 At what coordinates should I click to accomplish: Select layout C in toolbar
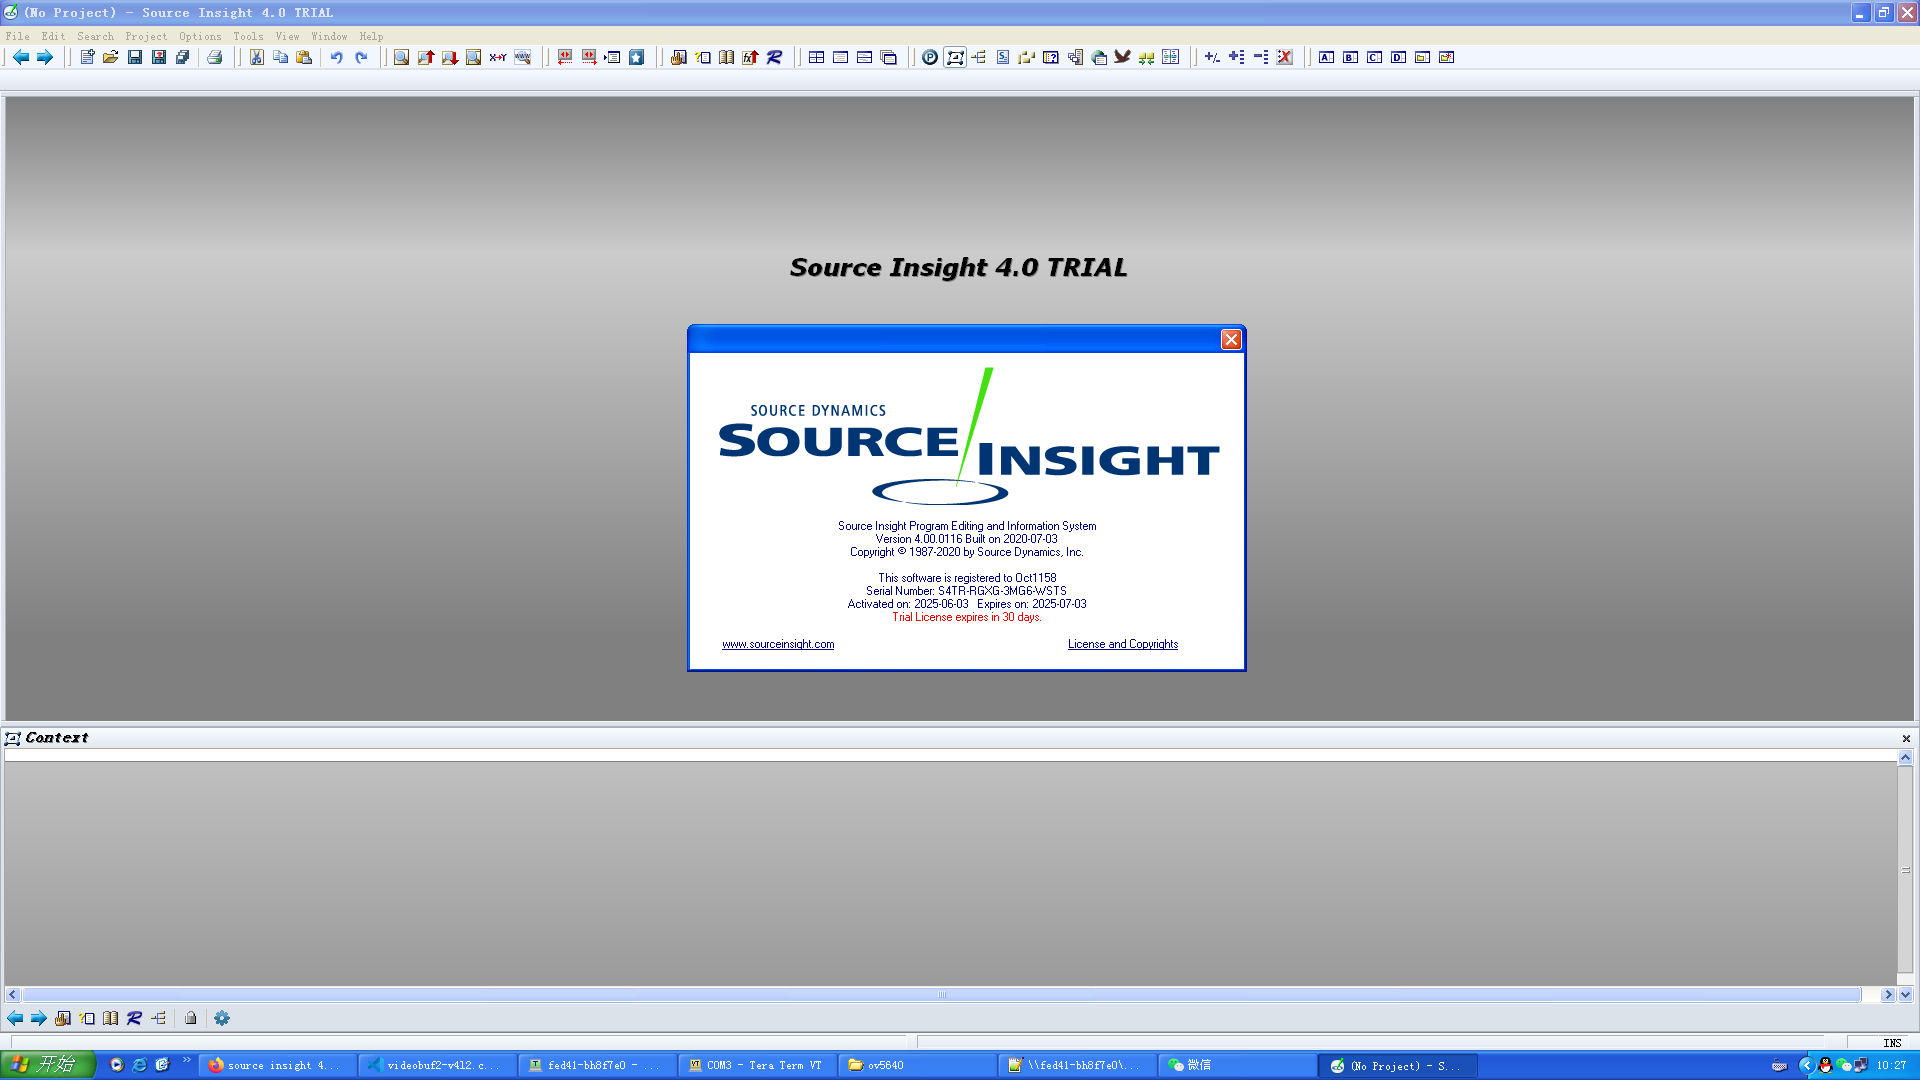tap(1375, 57)
